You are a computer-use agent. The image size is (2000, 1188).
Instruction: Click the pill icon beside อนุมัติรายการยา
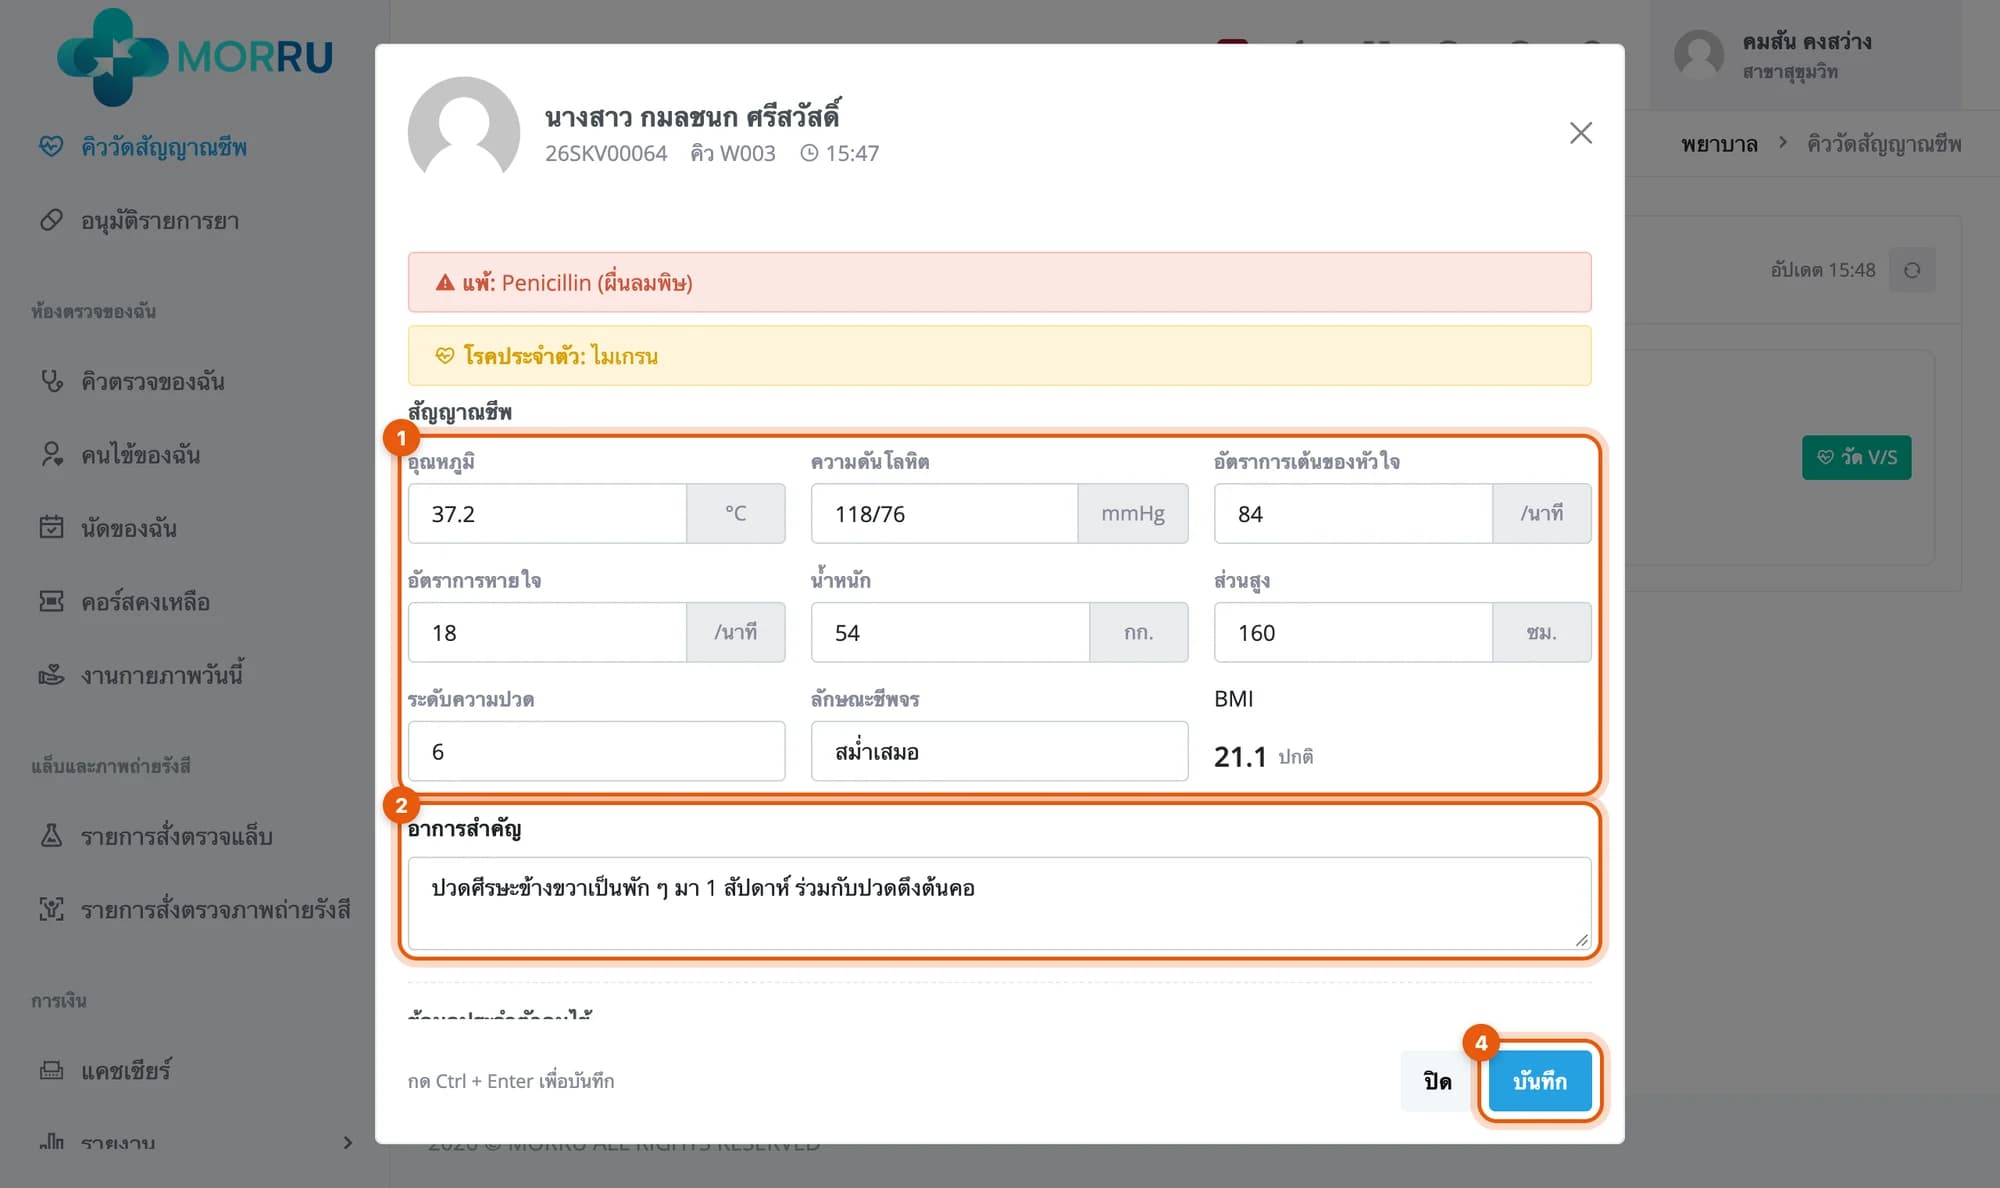(x=51, y=220)
